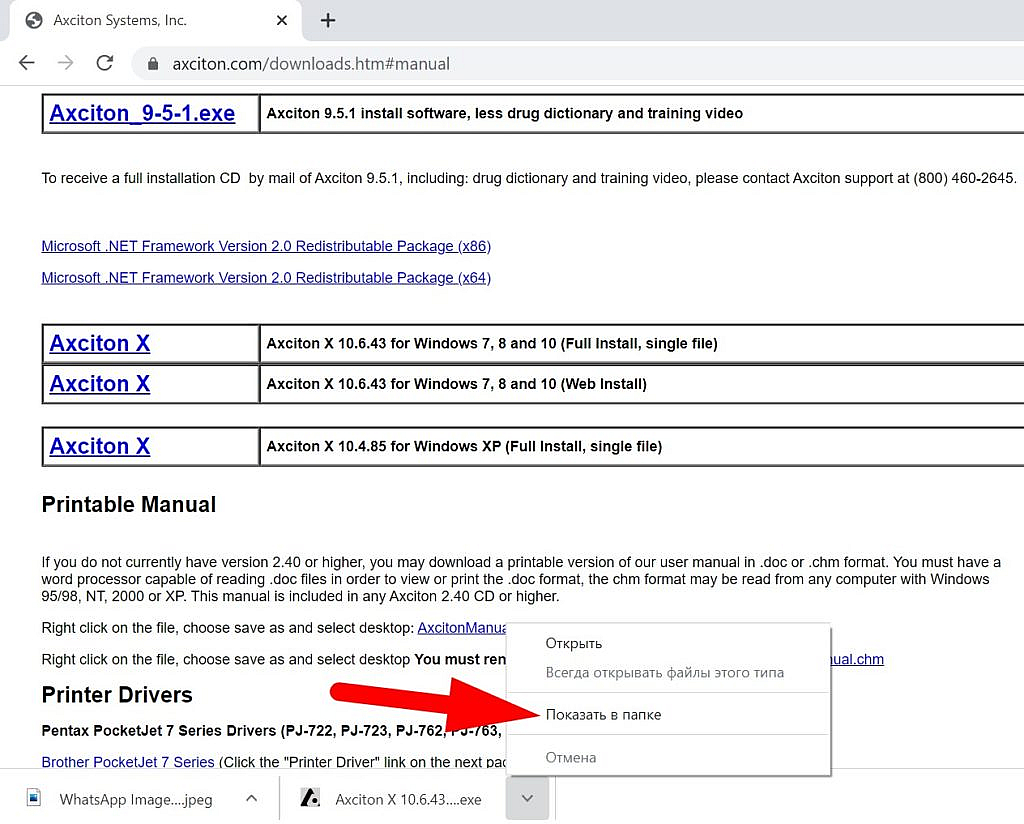This screenshot has height=824, width=1024.
Task: Open the .NET Framework 2.0 (x86) package link
Action: click(x=266, y=246)
